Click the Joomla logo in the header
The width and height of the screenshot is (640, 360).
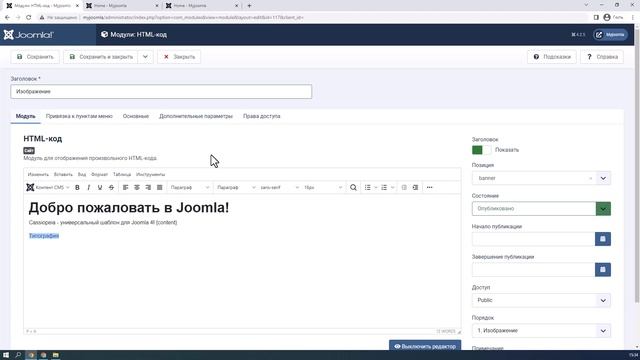[29, 35]
